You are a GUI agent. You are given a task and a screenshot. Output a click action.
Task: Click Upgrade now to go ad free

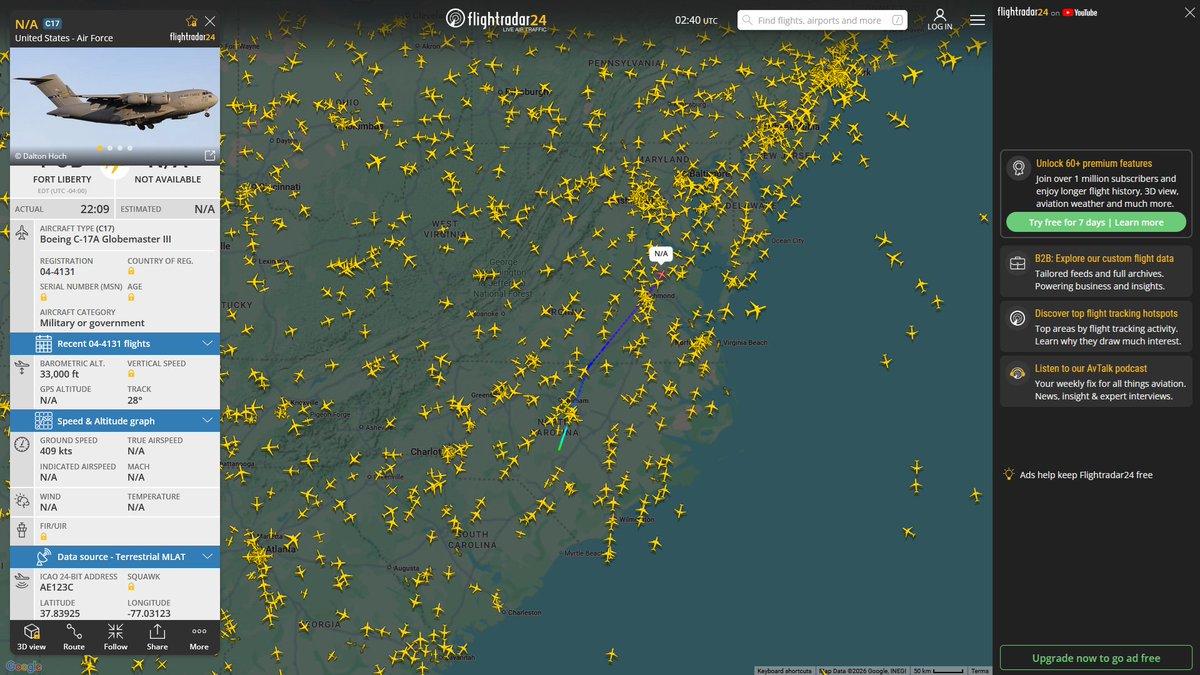click(x=1095, y=658)
